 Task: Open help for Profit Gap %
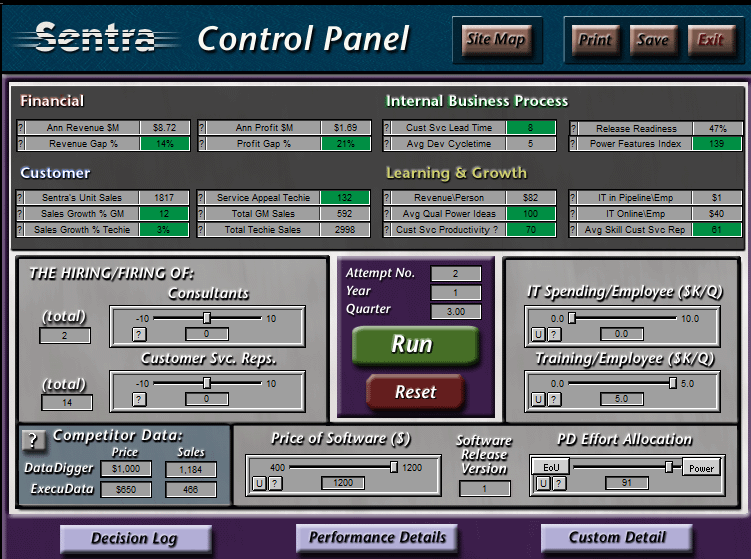click(x=202, y=144)
